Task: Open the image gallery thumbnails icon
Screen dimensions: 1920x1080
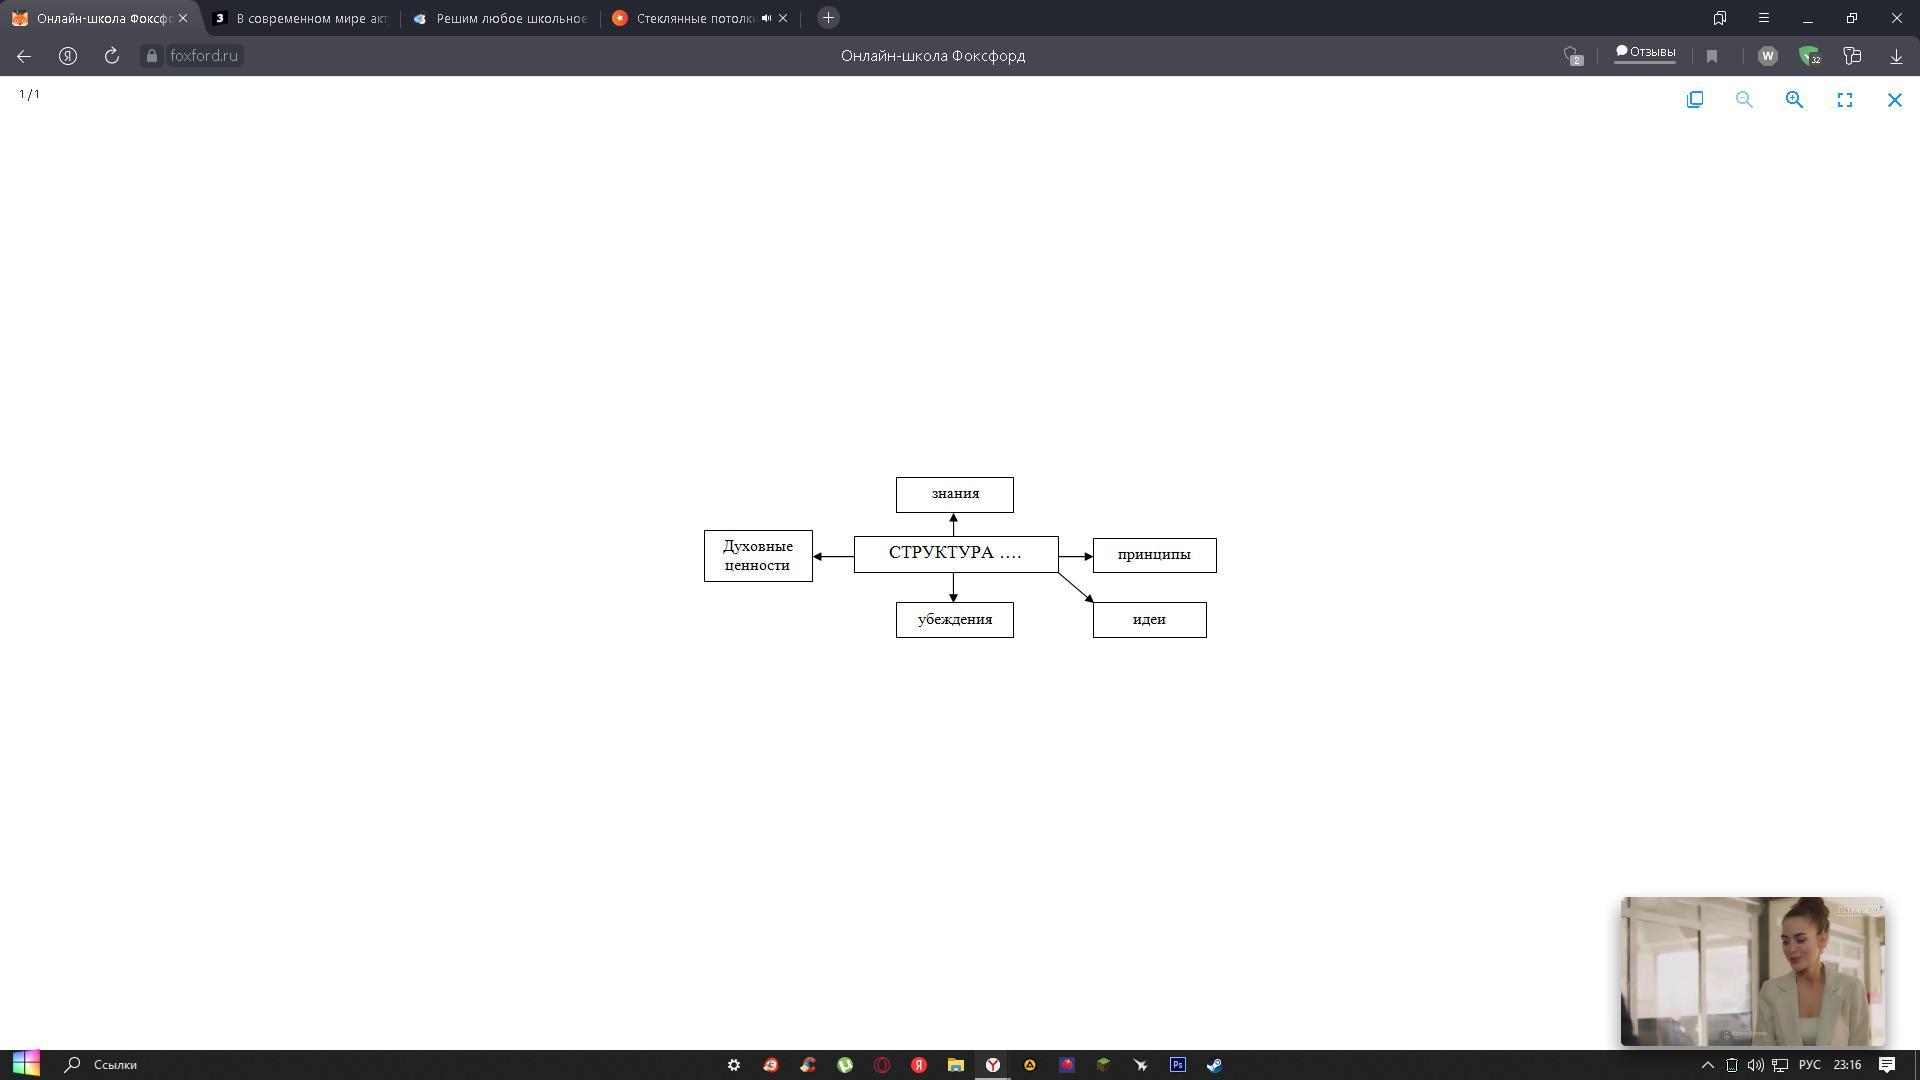Action: tap(1694, 100)
